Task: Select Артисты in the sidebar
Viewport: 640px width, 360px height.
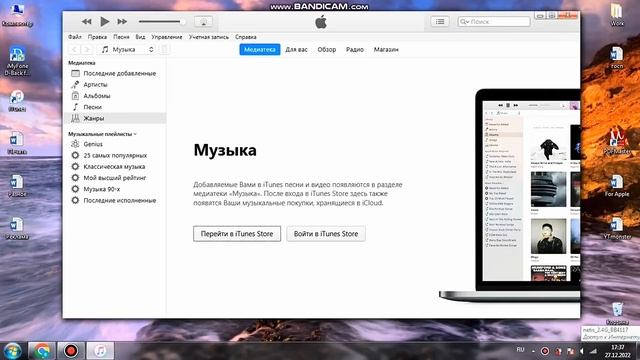Action: pos(115,84)
